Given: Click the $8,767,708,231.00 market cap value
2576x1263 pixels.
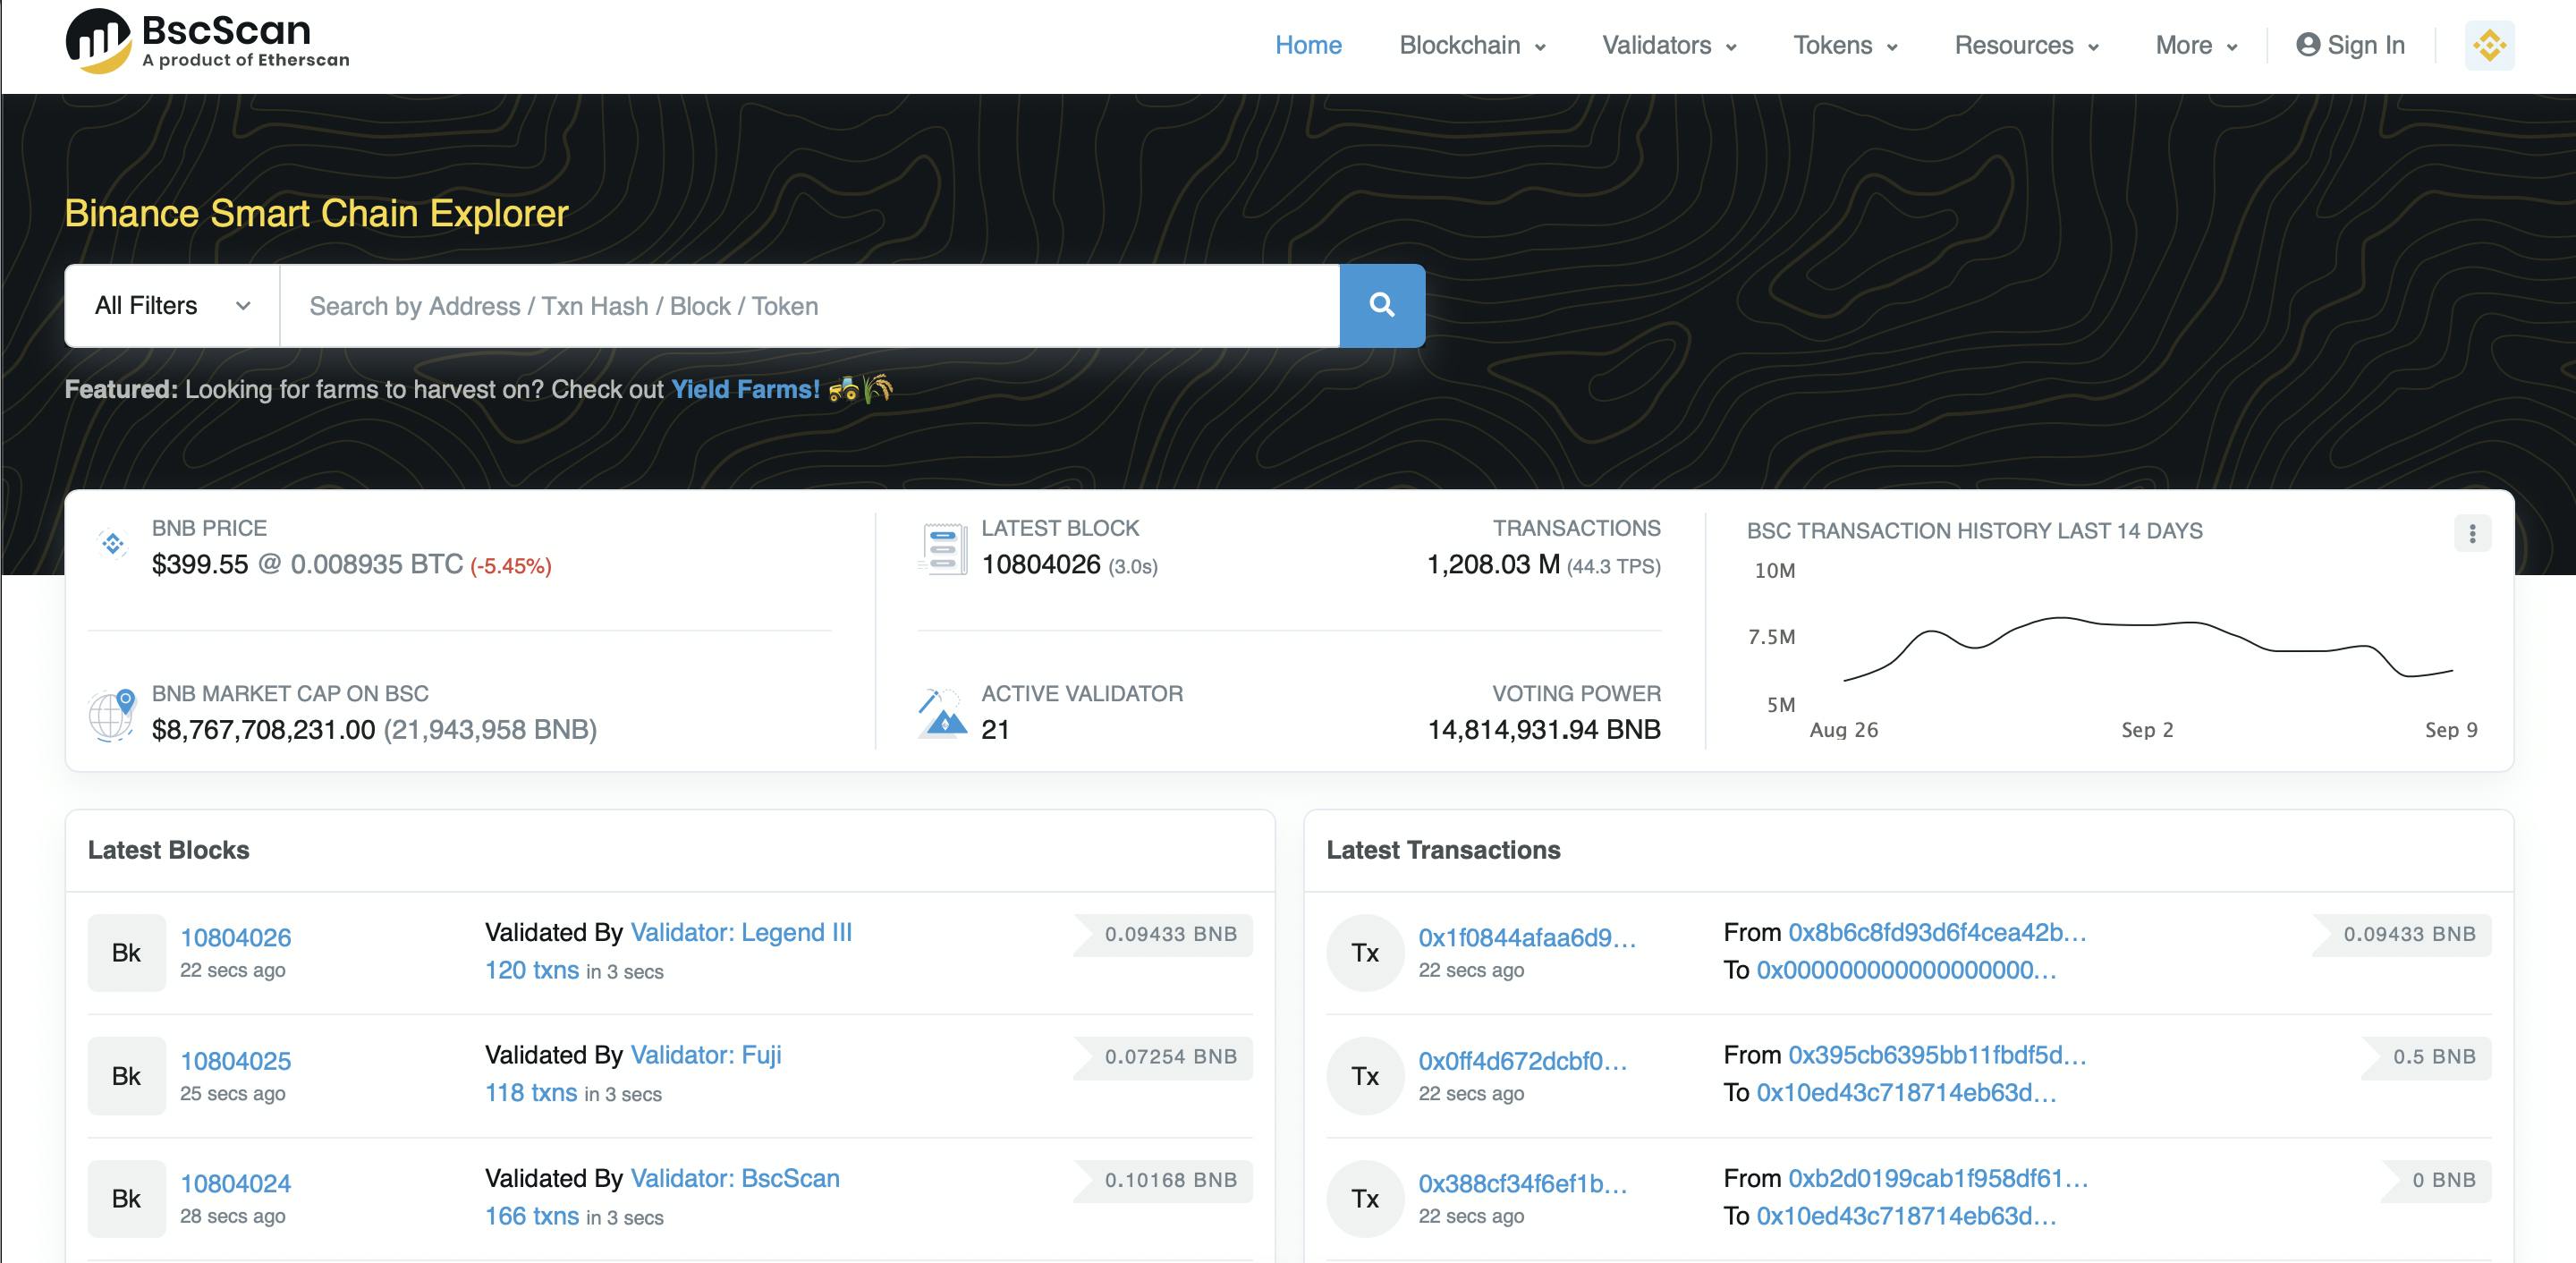Looking at the screenshot, I should (263, 729).
